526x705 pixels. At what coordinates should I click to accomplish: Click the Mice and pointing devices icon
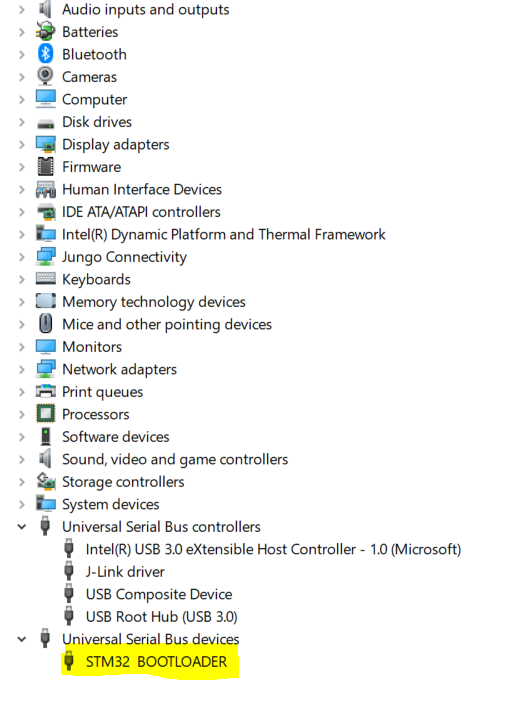click(45, 324)
